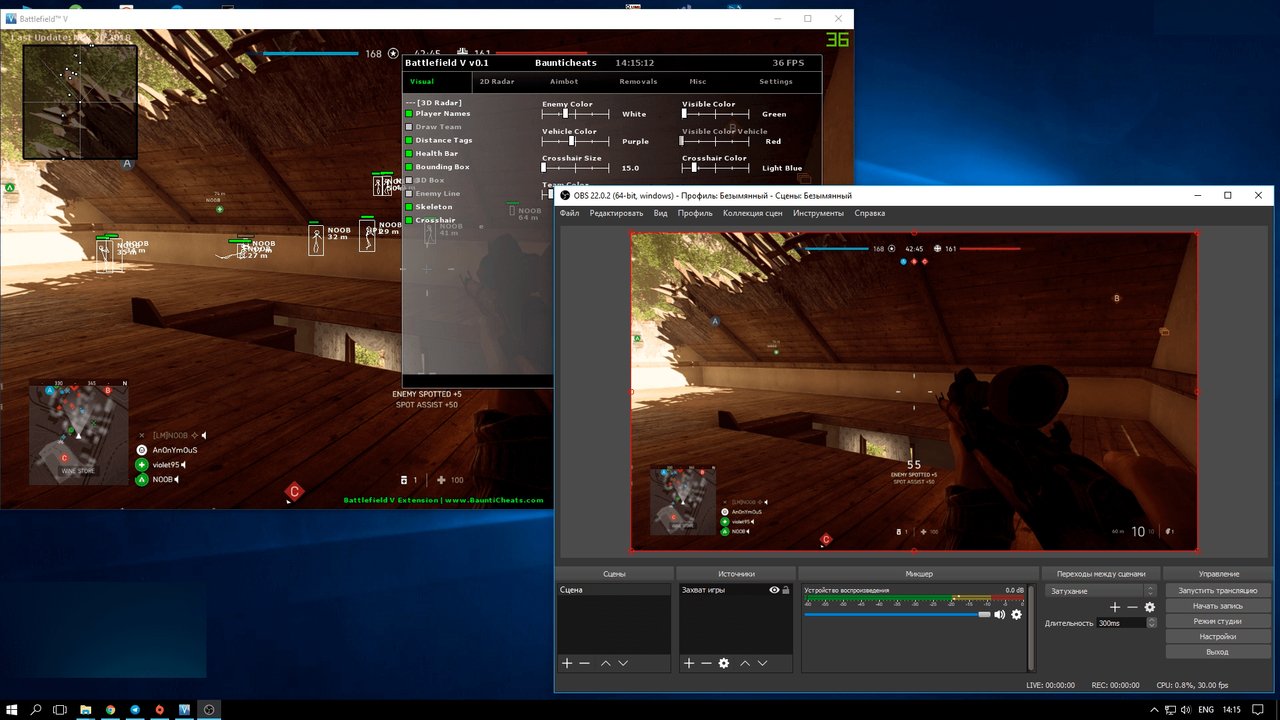Viewport: 1280px width, 720px height.
Task: Switch to the 2D Radar tab
Action: tap(497, 82)
